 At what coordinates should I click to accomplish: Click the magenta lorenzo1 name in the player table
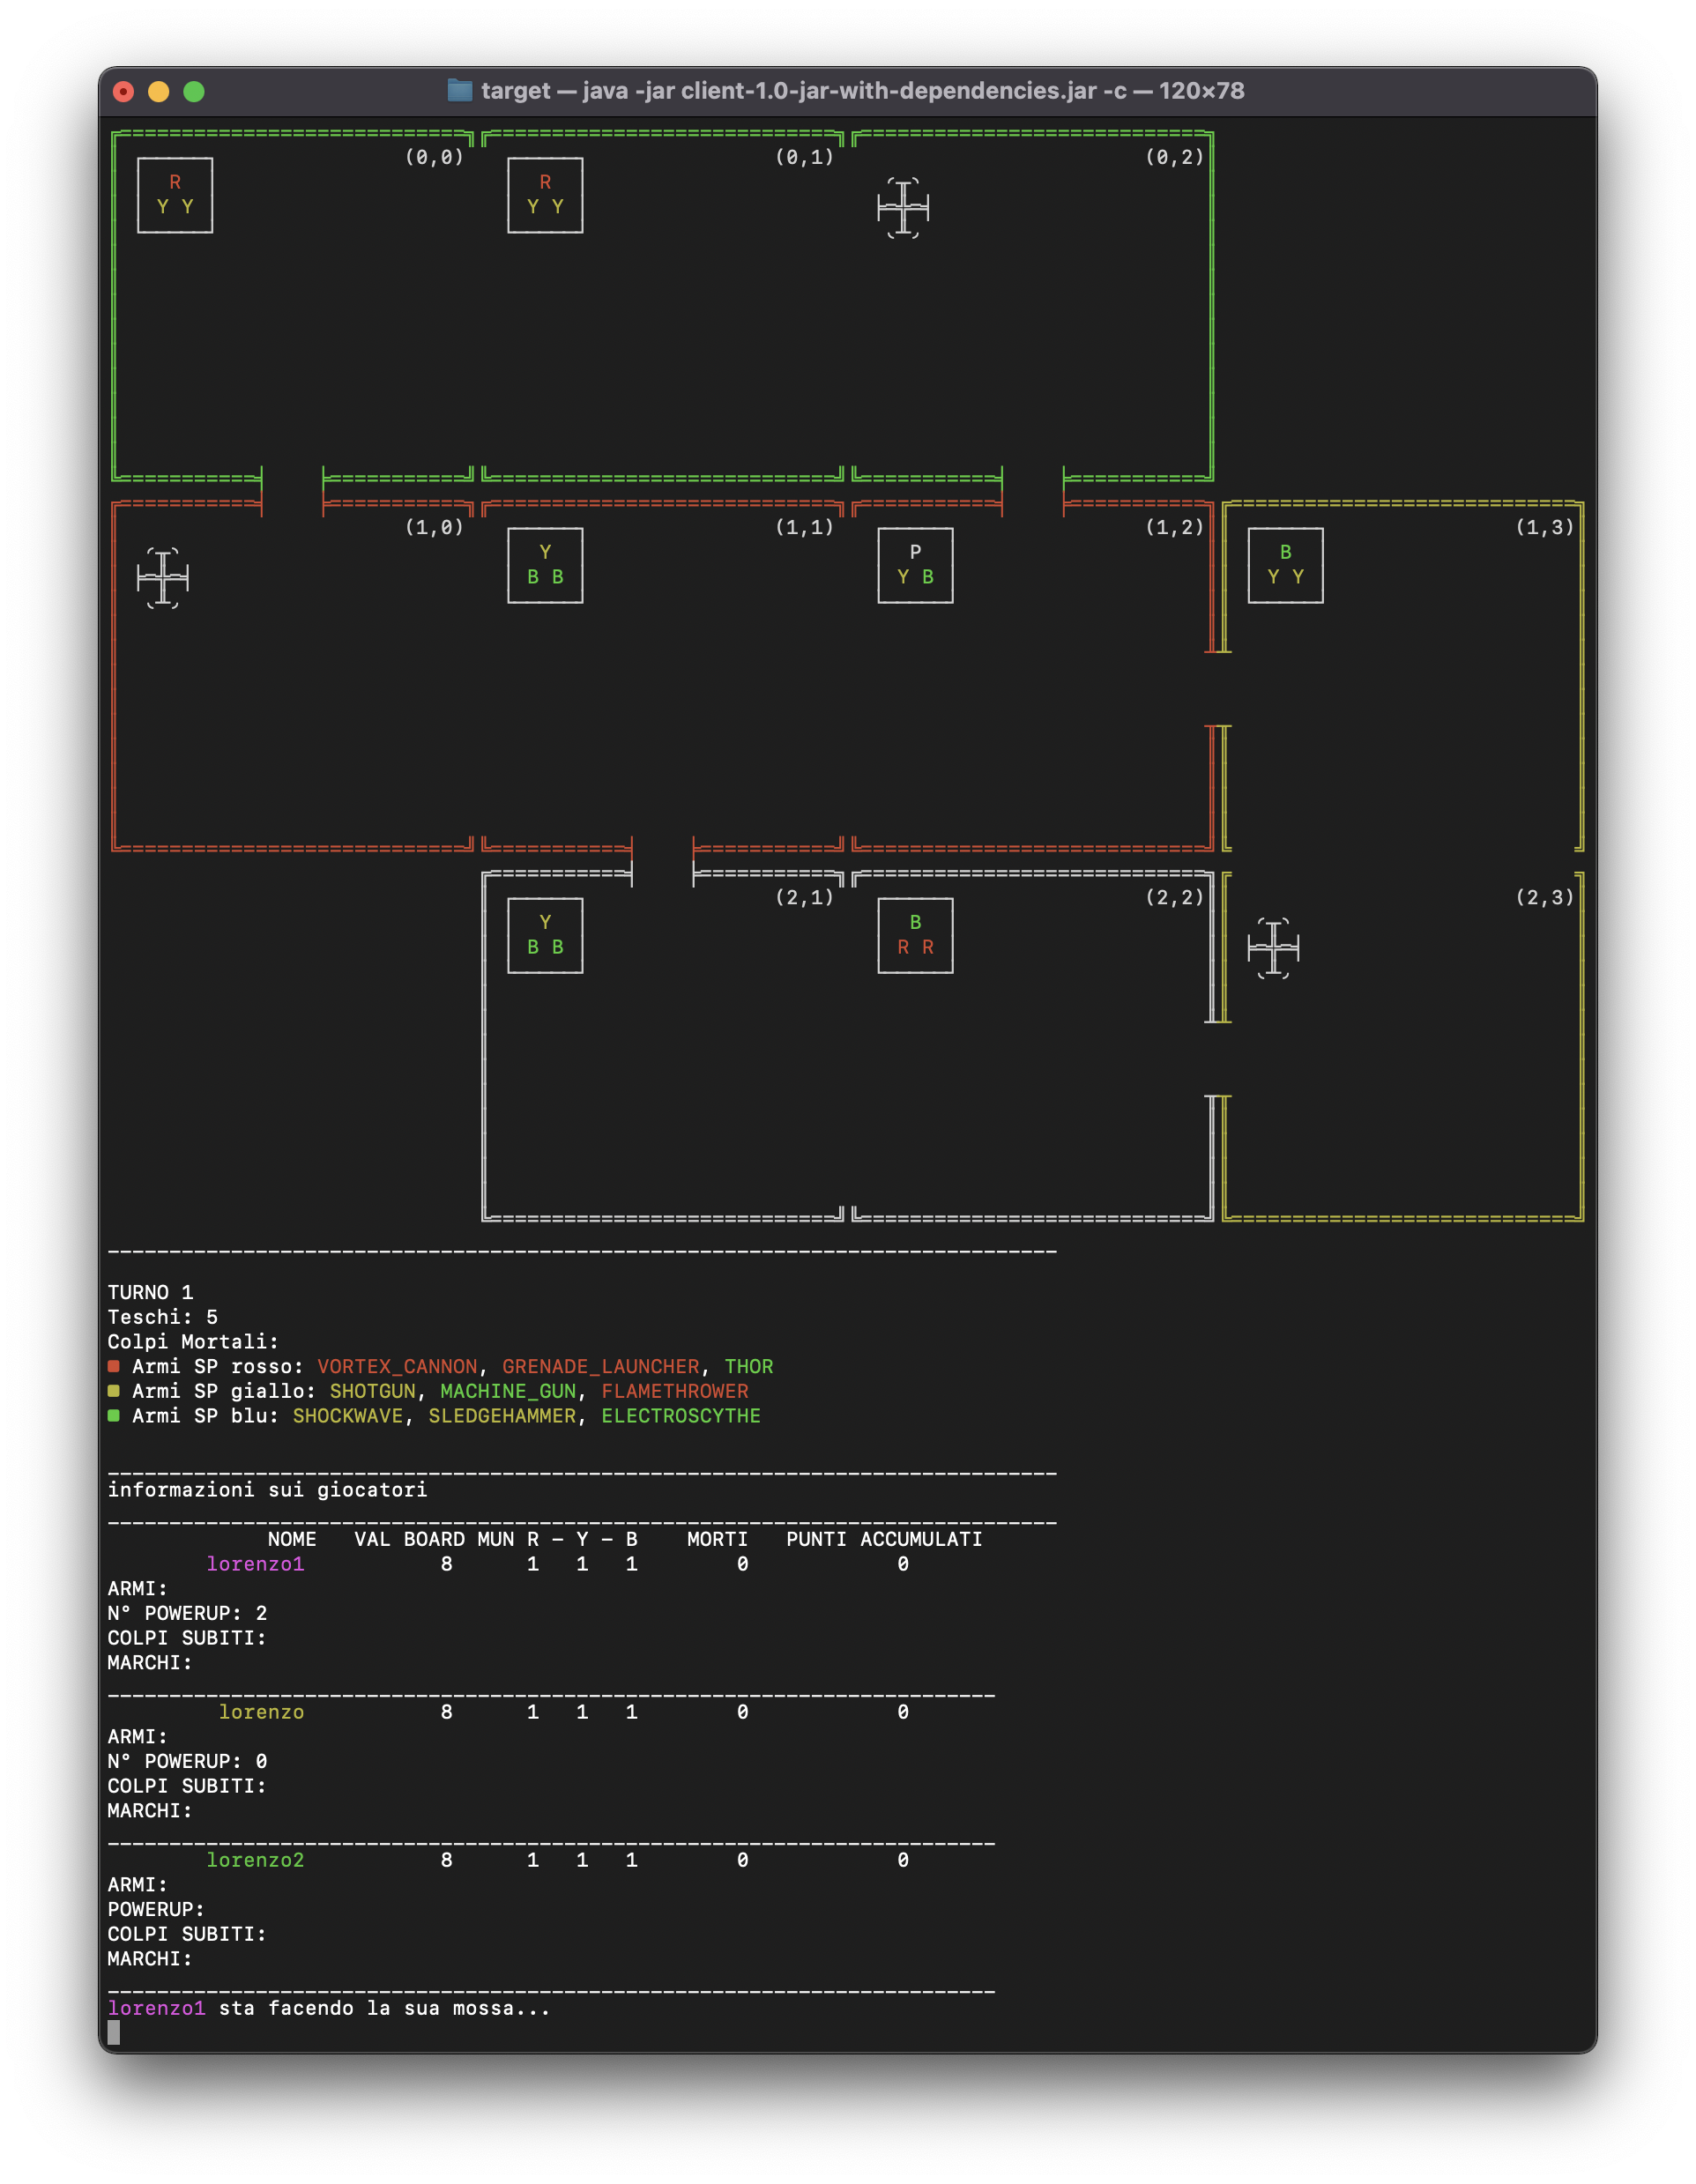255,1564
